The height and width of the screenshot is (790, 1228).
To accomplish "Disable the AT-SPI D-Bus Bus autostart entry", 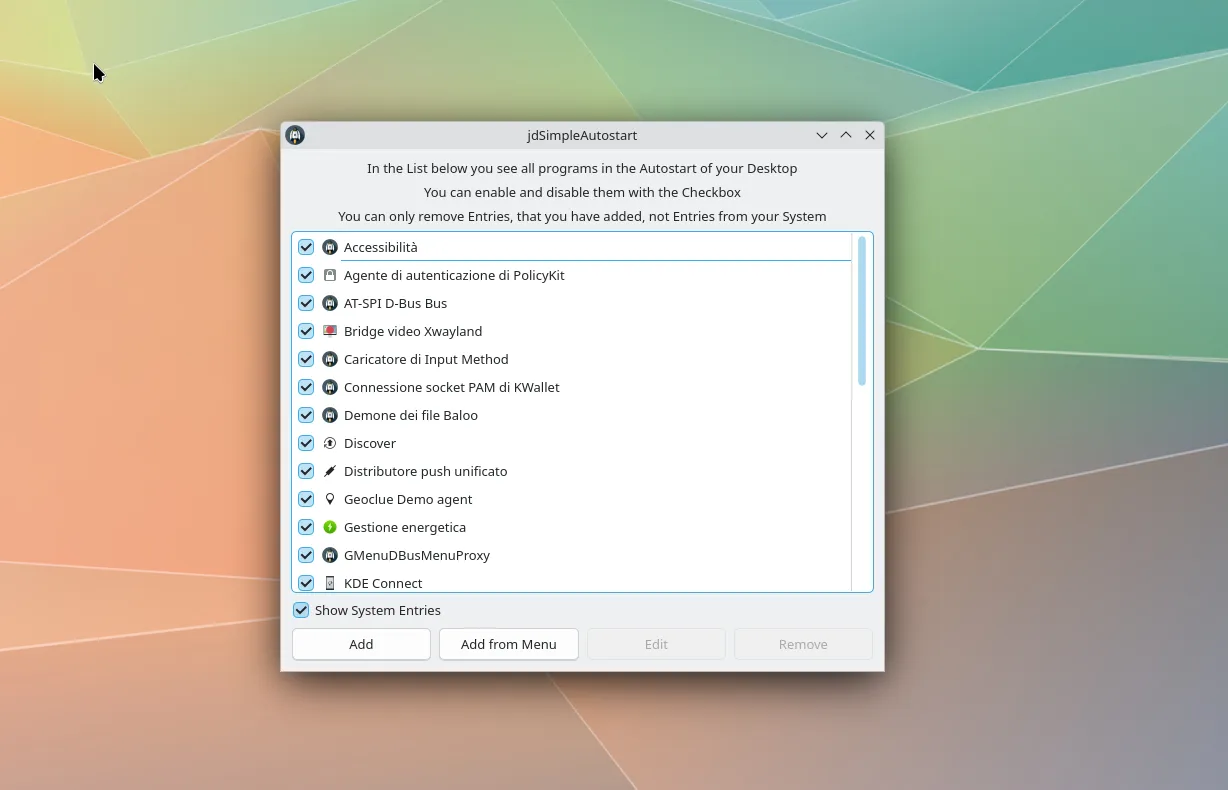I will [306, 303].
